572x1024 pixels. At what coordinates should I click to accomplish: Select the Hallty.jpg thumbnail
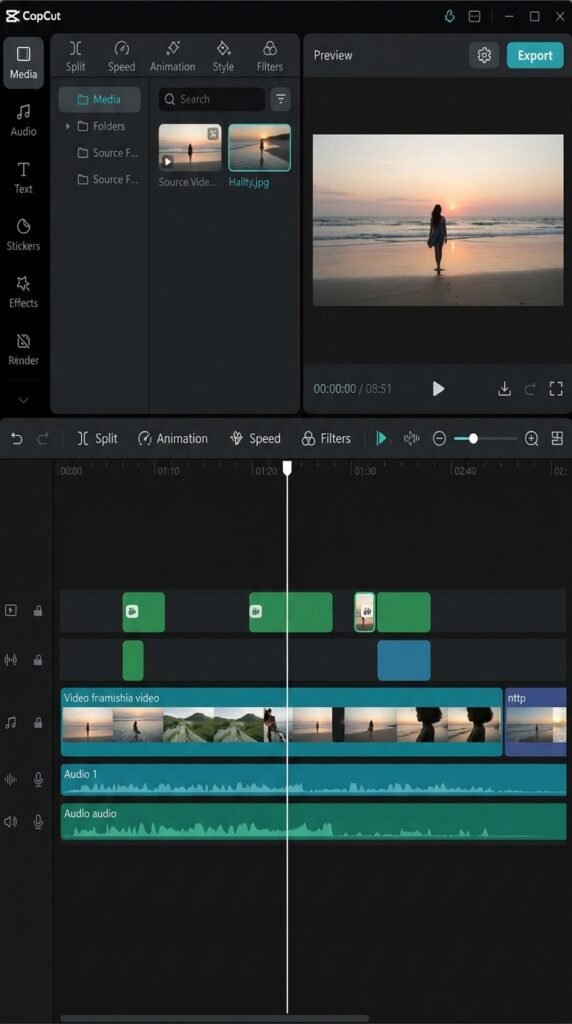pyautogui.click(x=259, y=148)
